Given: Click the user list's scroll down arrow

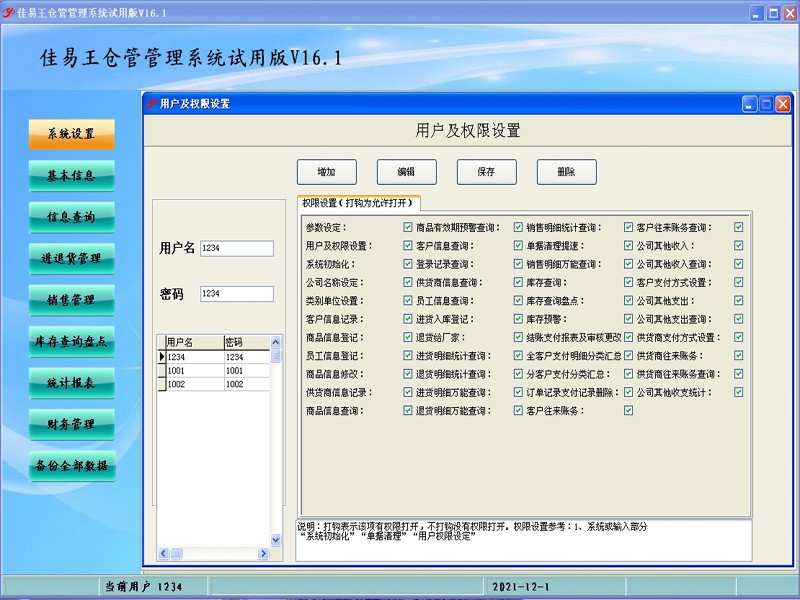Looking at the screenshot, I should [276, 539].
